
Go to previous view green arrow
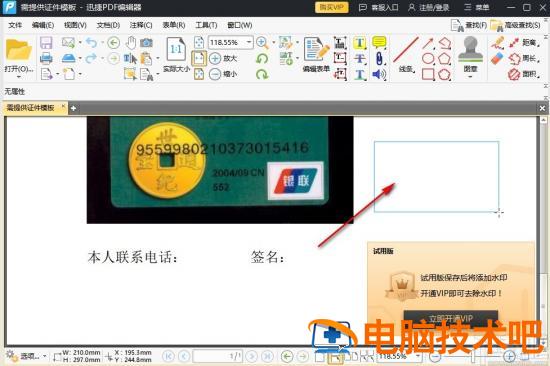click(x=113, y=43)
